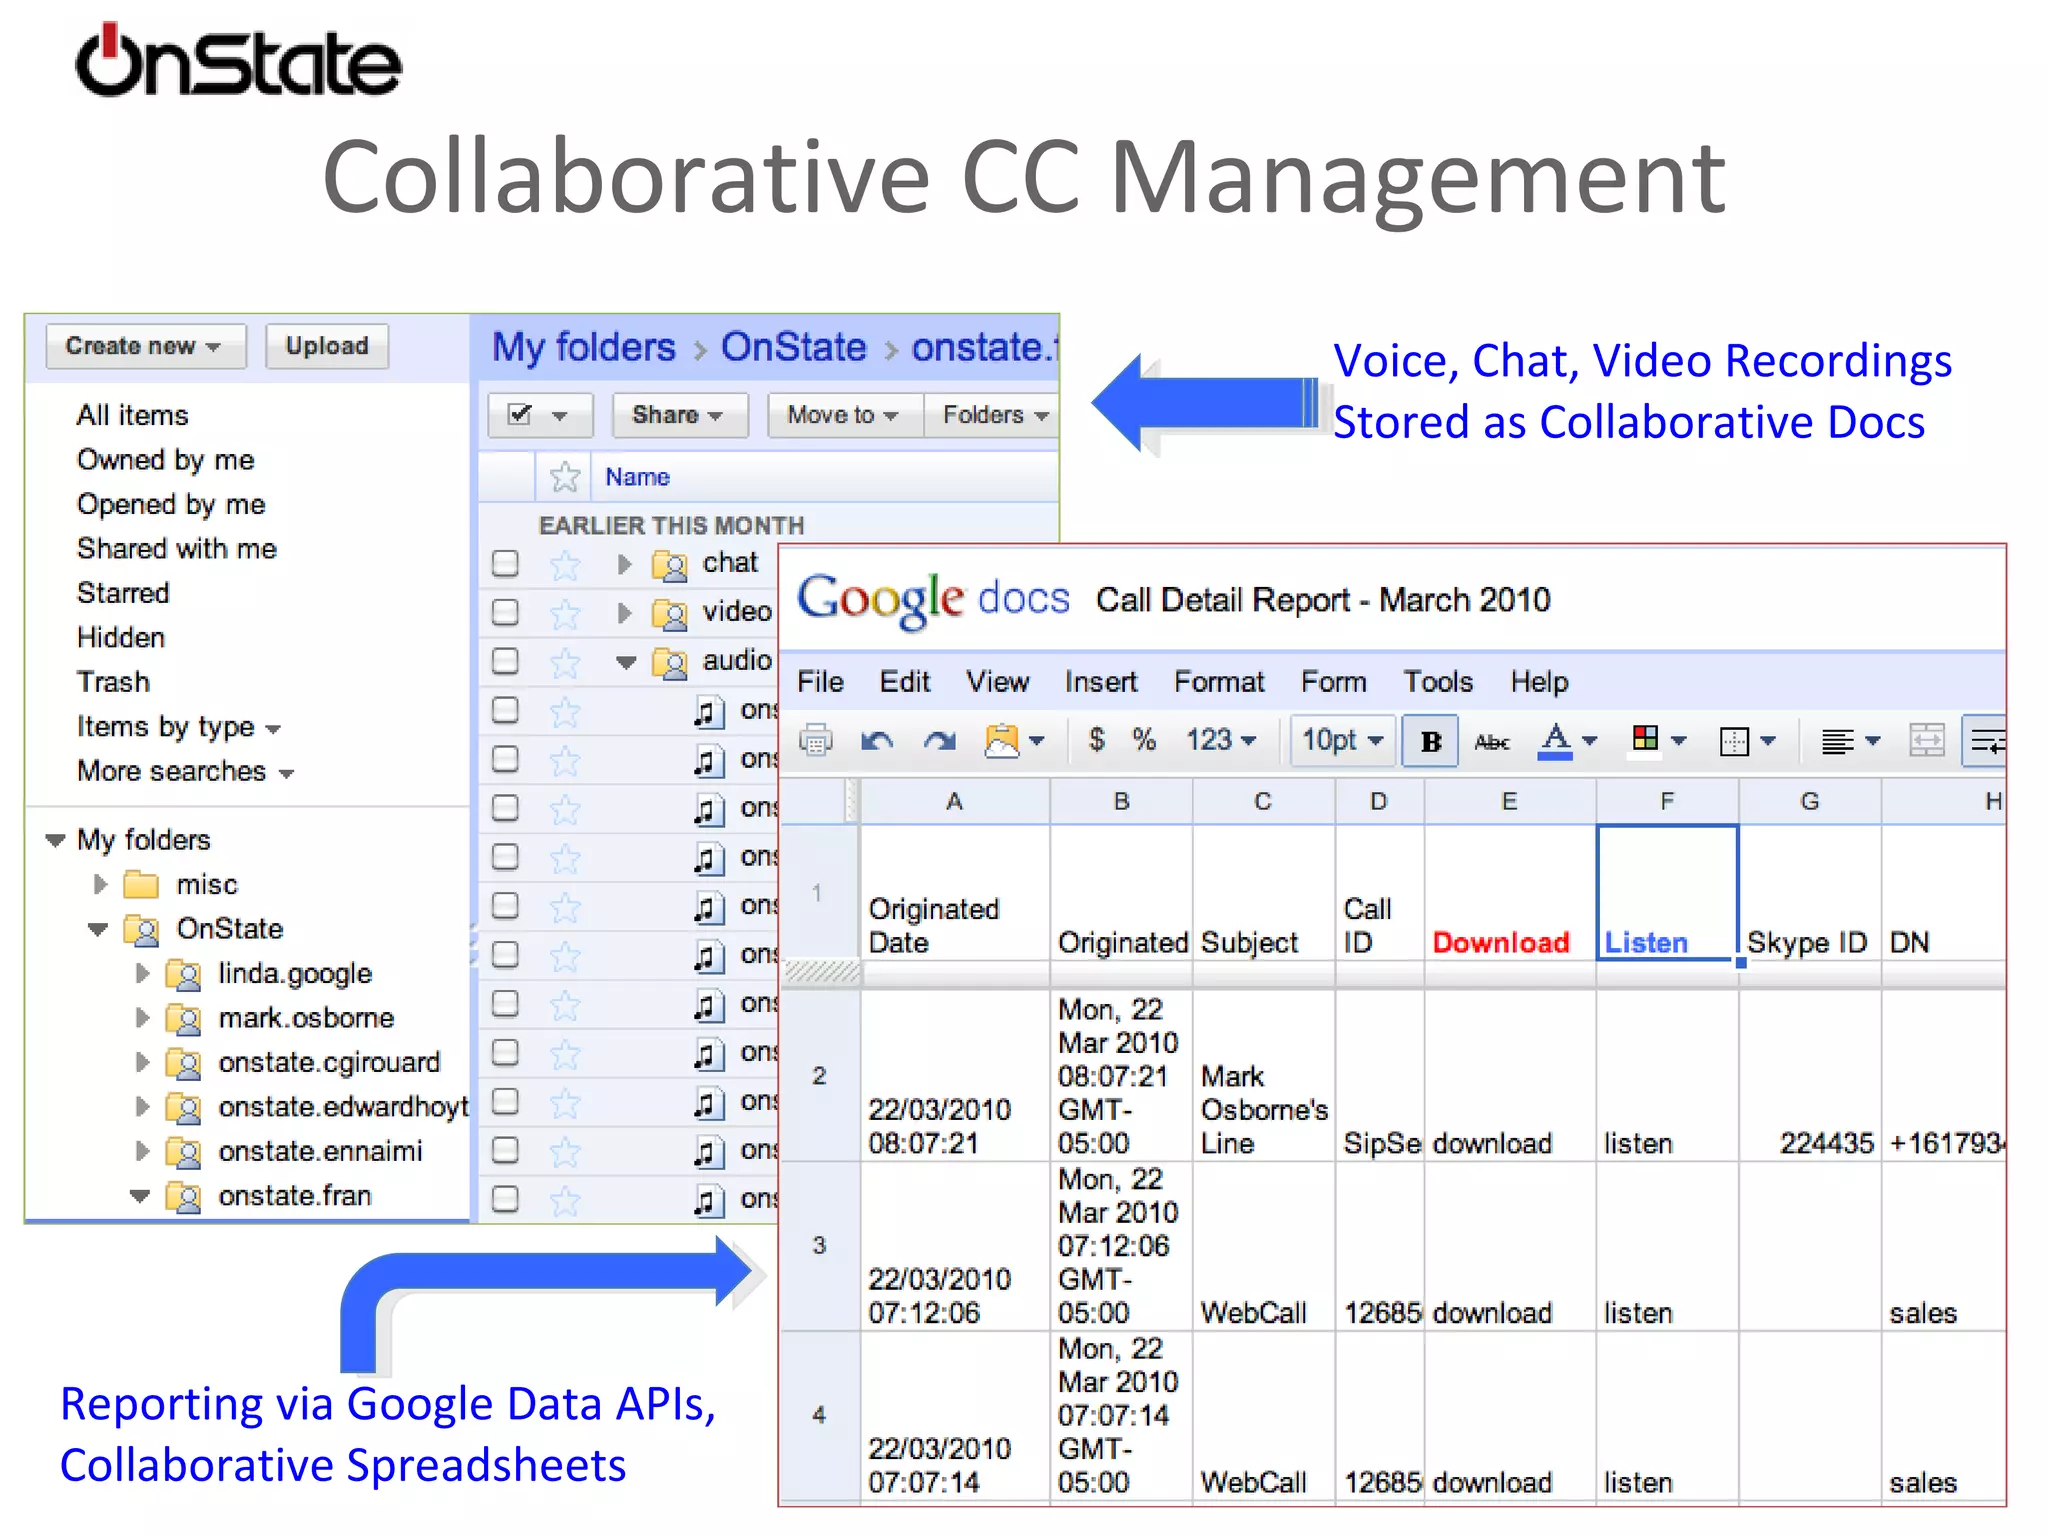Open the Format menu
2048x1536 pixels.
pos(1219,682)
